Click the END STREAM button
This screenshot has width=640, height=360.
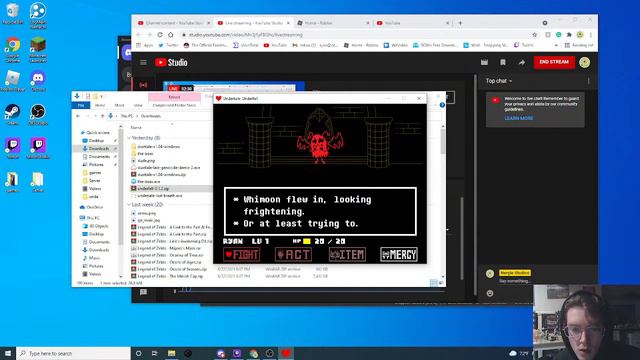(554, 62)
